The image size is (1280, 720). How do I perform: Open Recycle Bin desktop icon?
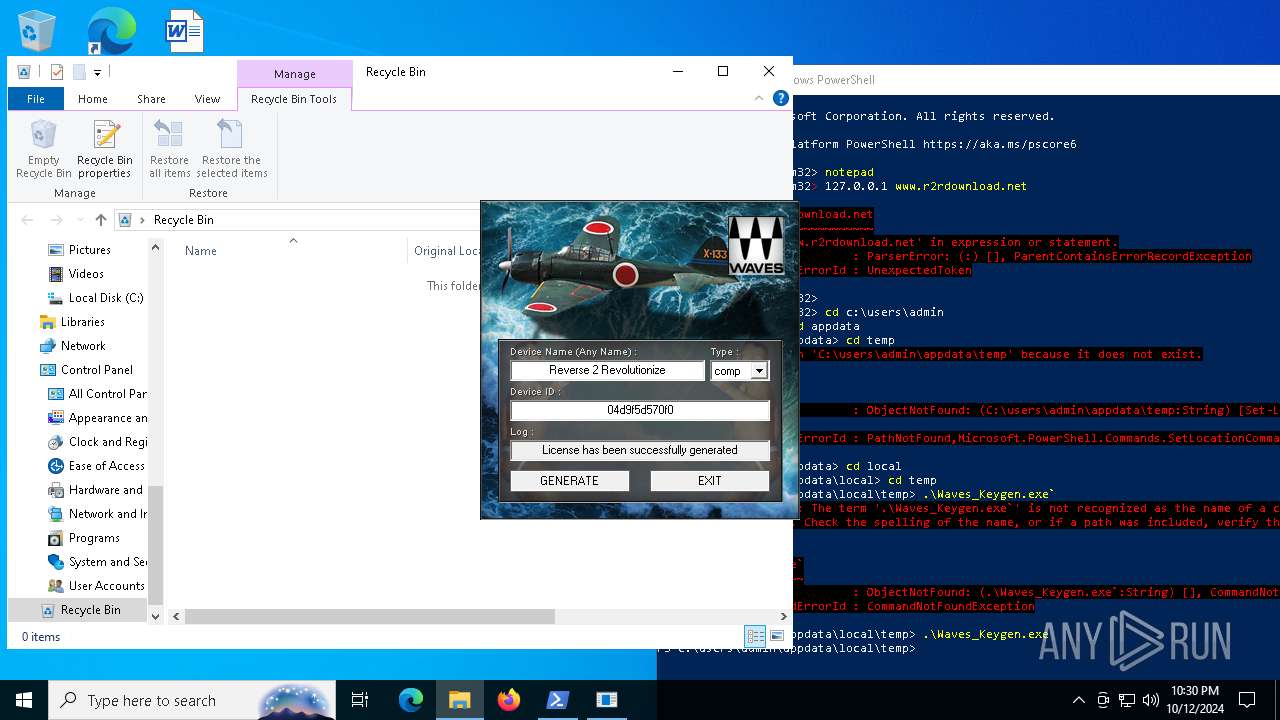coord(38,30)
